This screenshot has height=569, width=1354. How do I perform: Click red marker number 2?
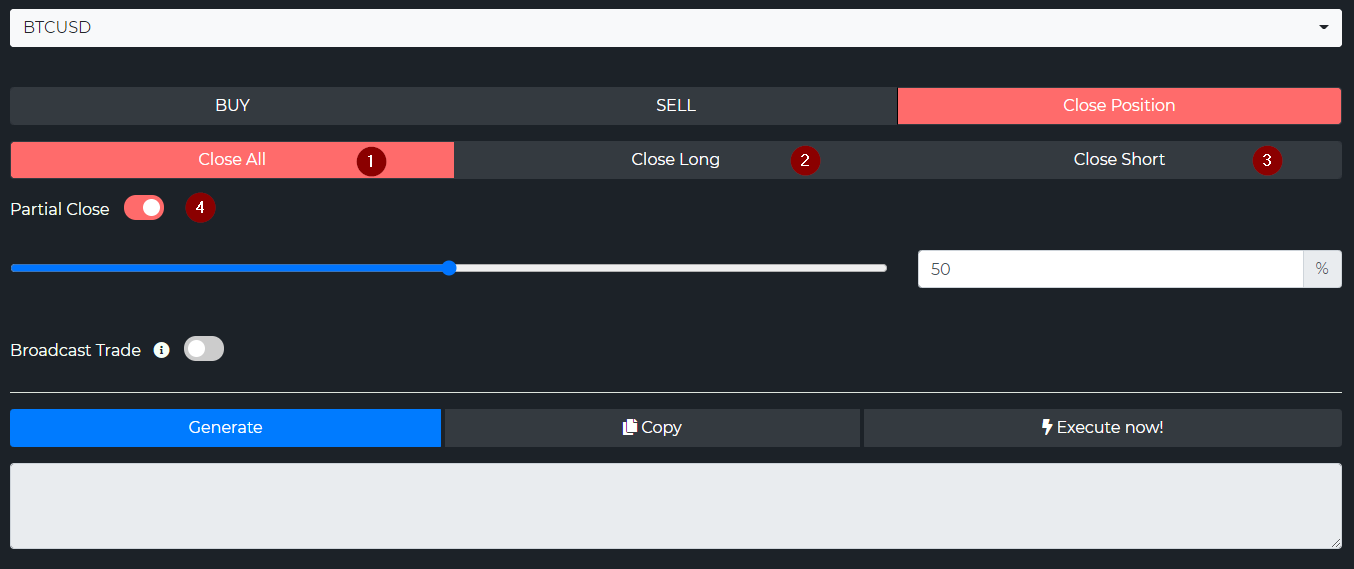(805, 160)
